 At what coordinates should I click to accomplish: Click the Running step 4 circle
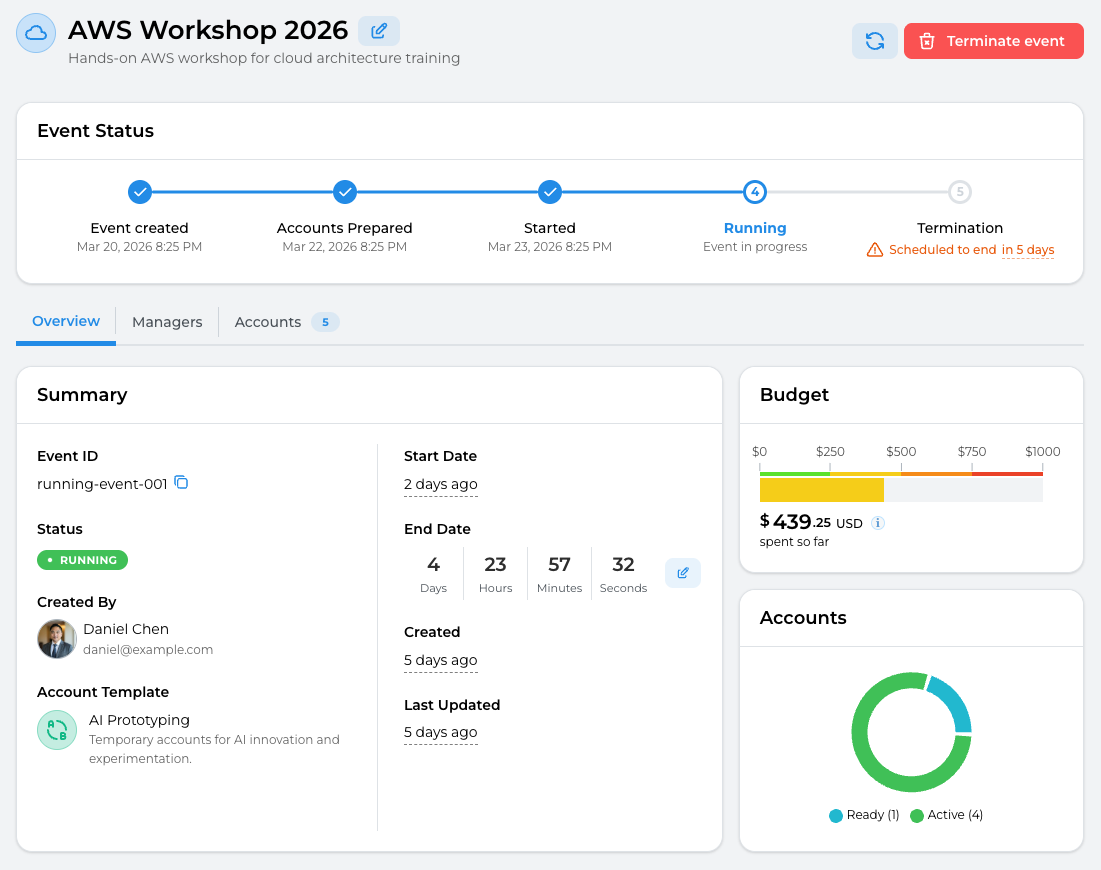pyautogui.click(x=755, y=191)
